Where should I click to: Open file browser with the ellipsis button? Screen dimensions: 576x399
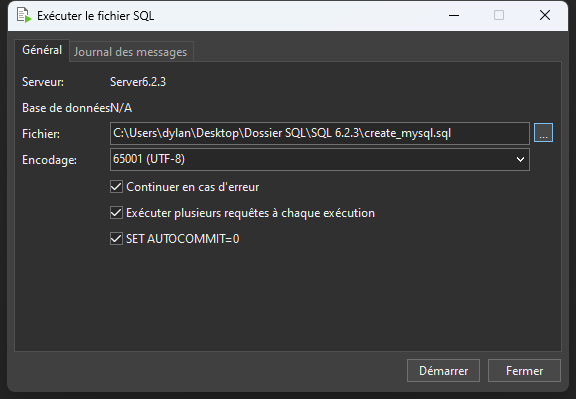pyautogui.click(x=543, y=133)
